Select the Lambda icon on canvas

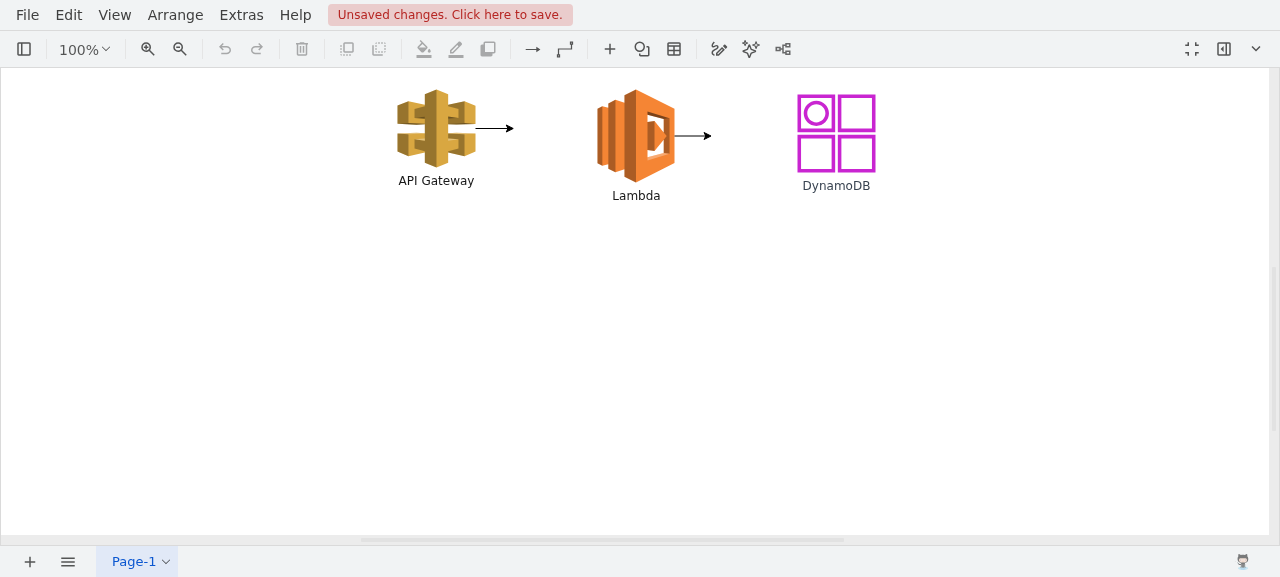click(636, 136)
